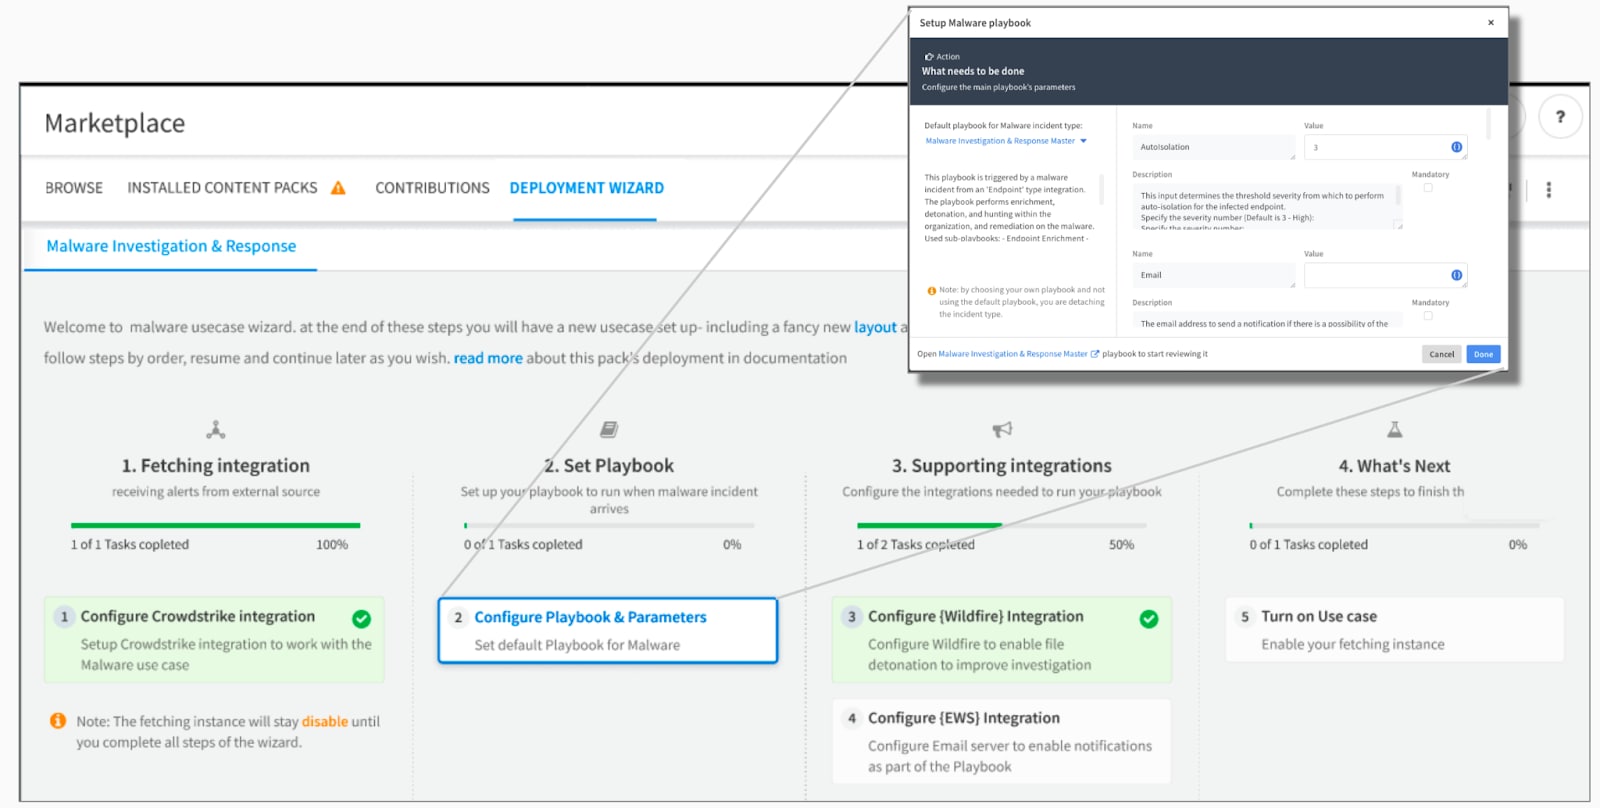Select the Deployment Wizard tab
Image resolution: width=1600 pixels, height=808 pixels.
click(586, 188)
